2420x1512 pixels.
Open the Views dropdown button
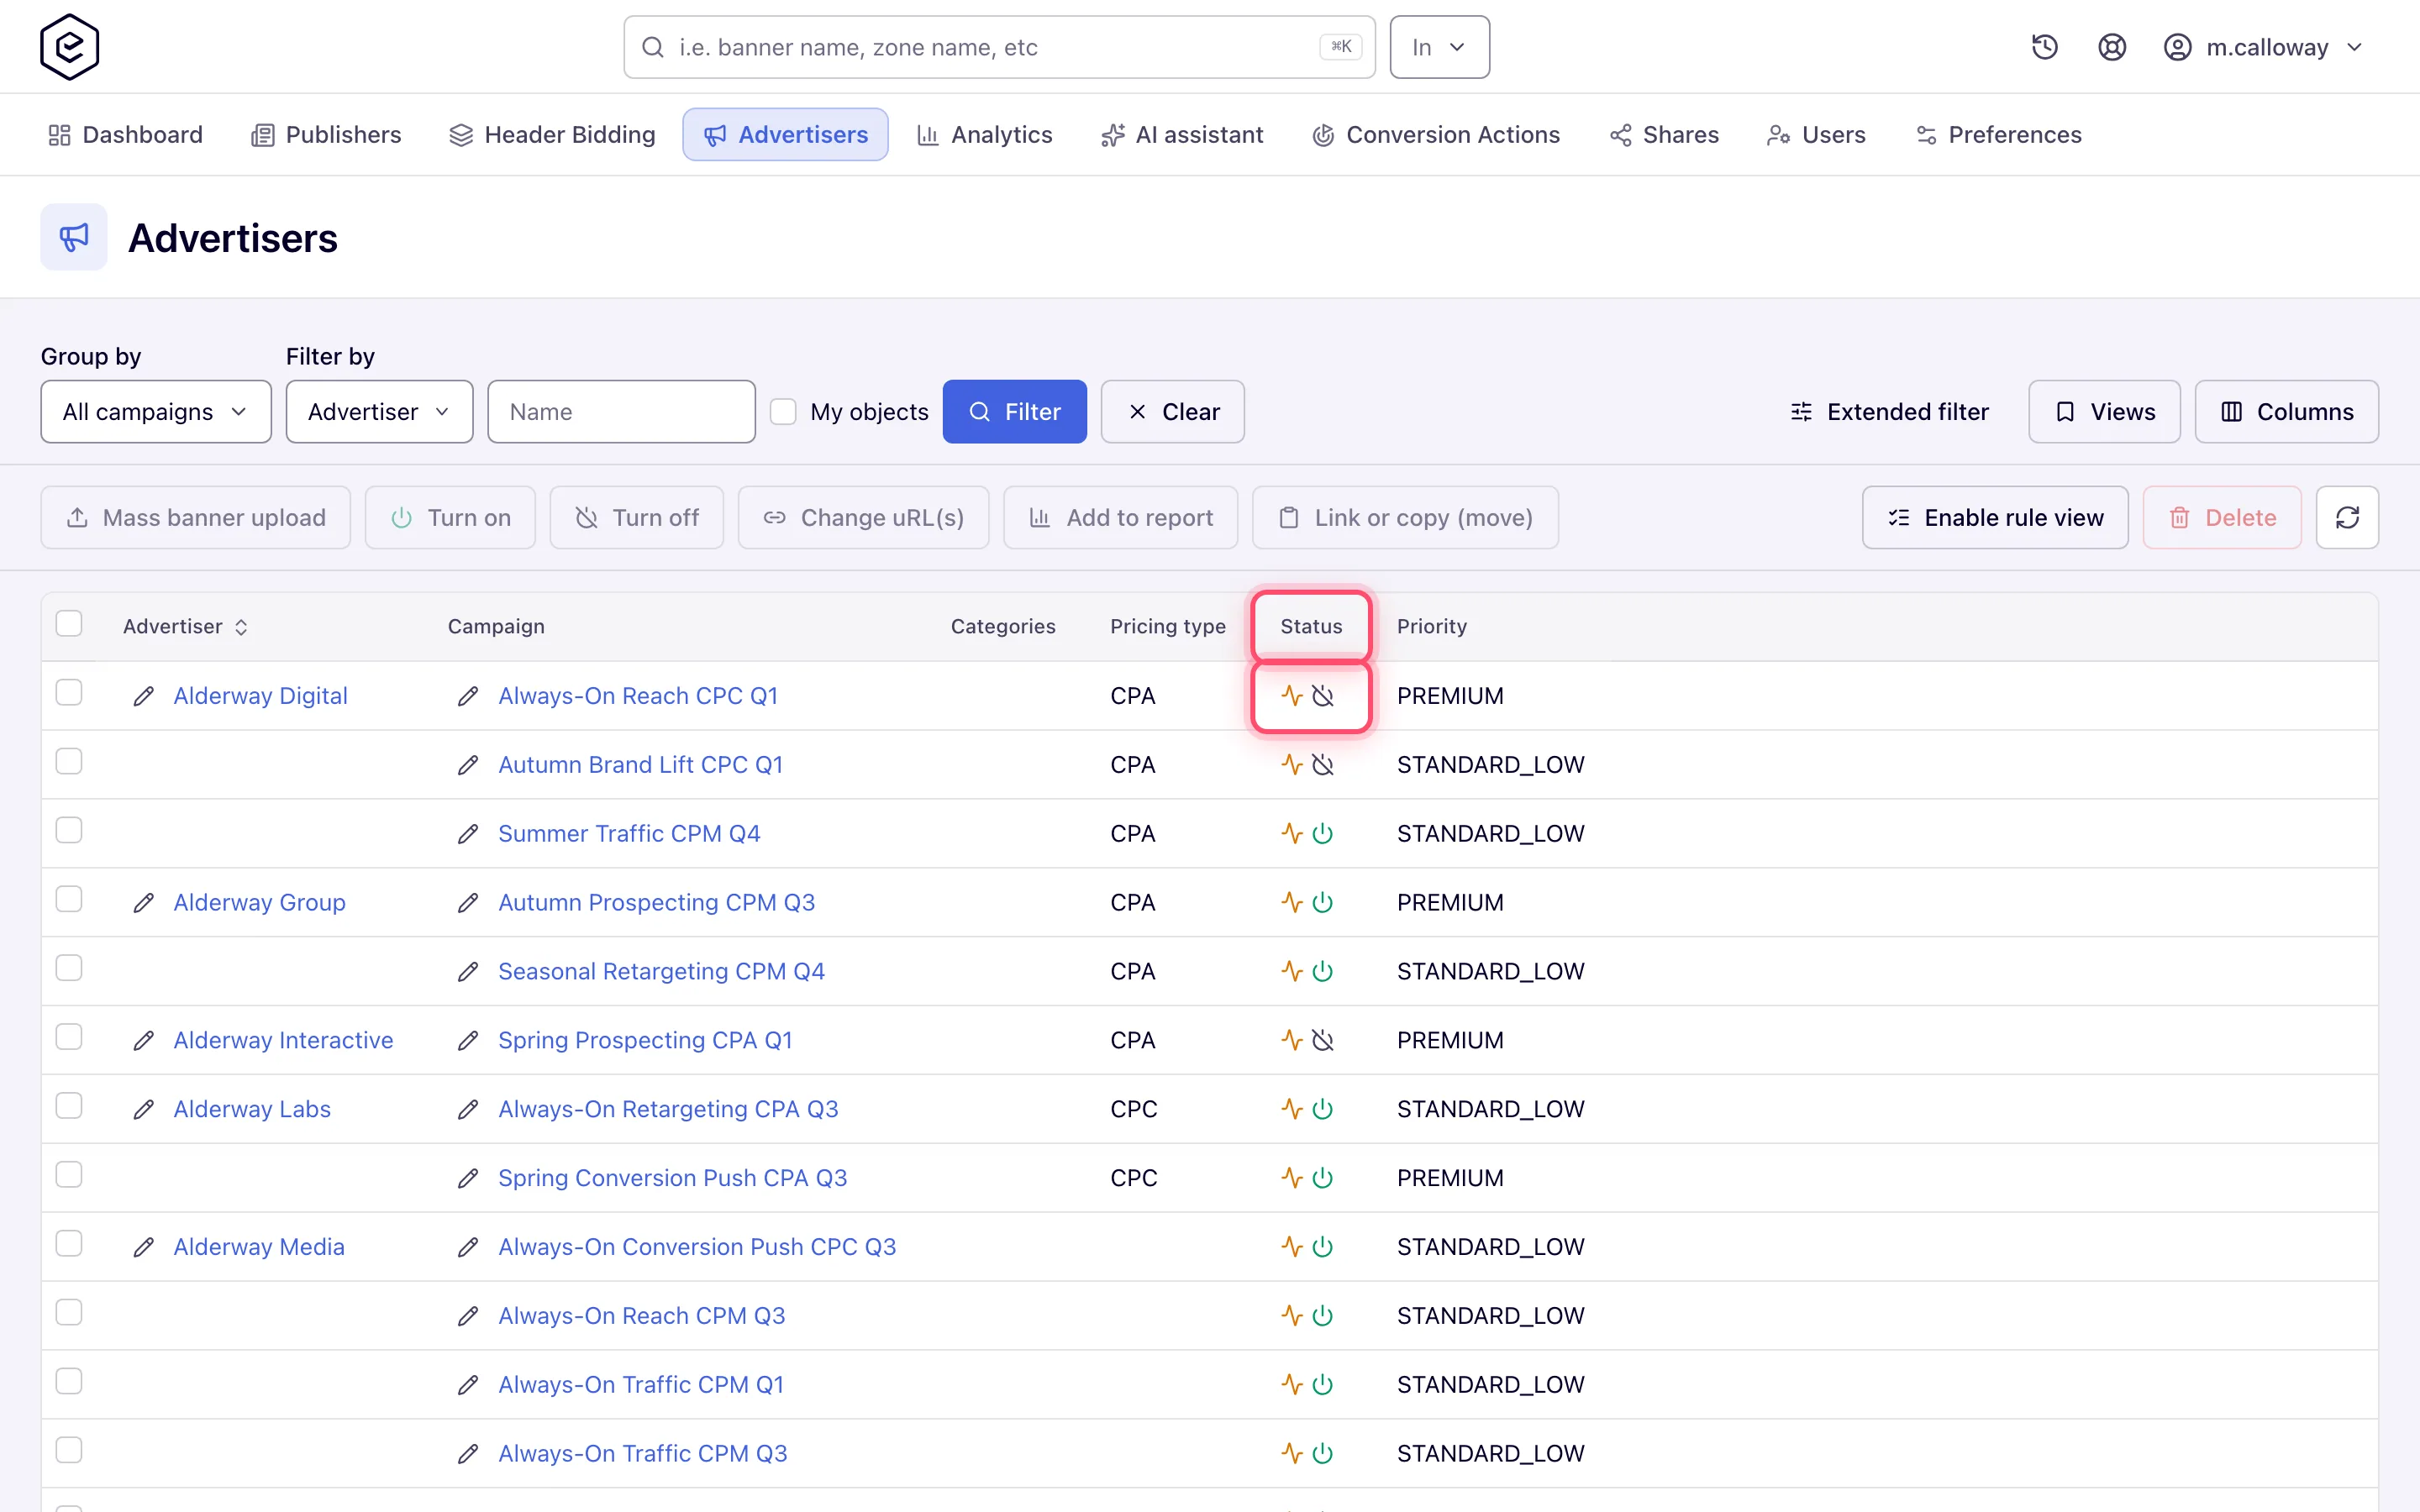(x=2104, y=411)
